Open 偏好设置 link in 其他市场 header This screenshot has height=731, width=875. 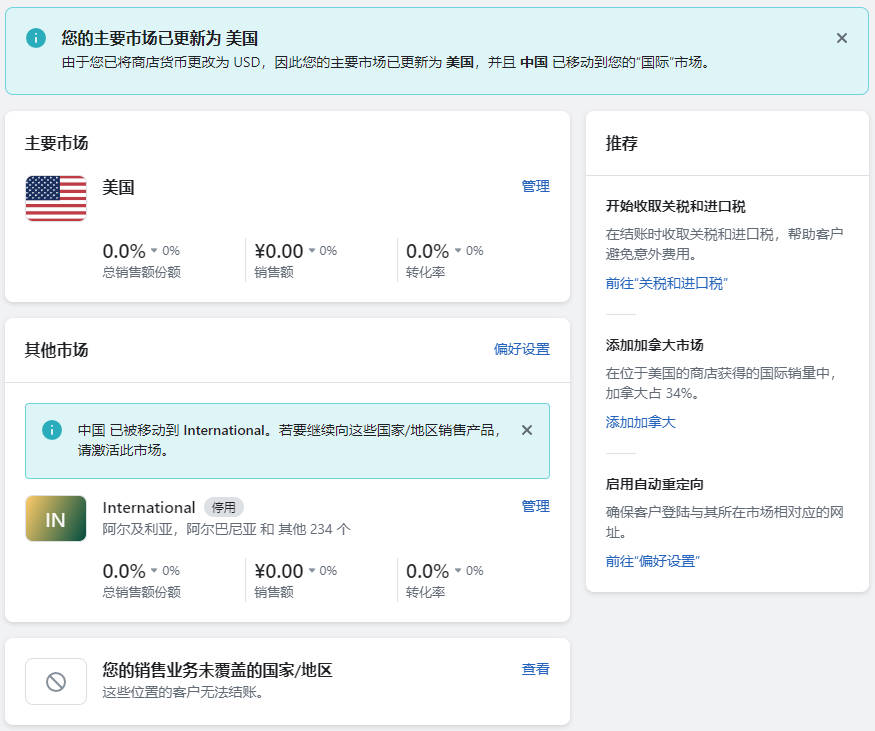[521, 349]
